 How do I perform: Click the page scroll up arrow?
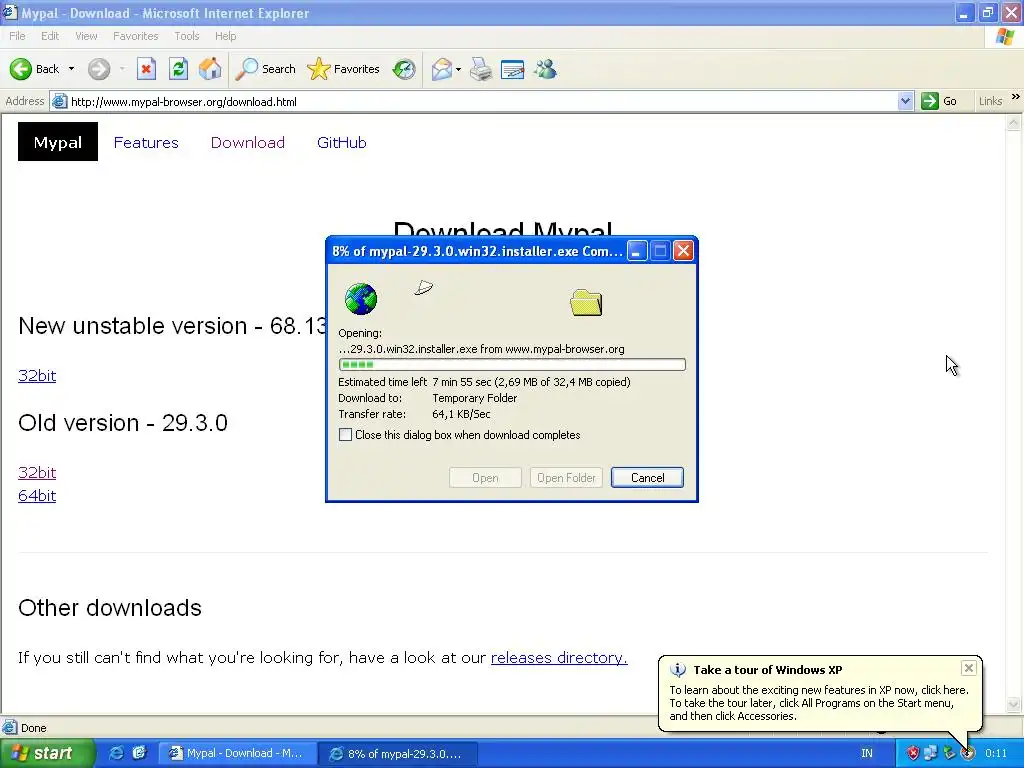(1014, 122)
